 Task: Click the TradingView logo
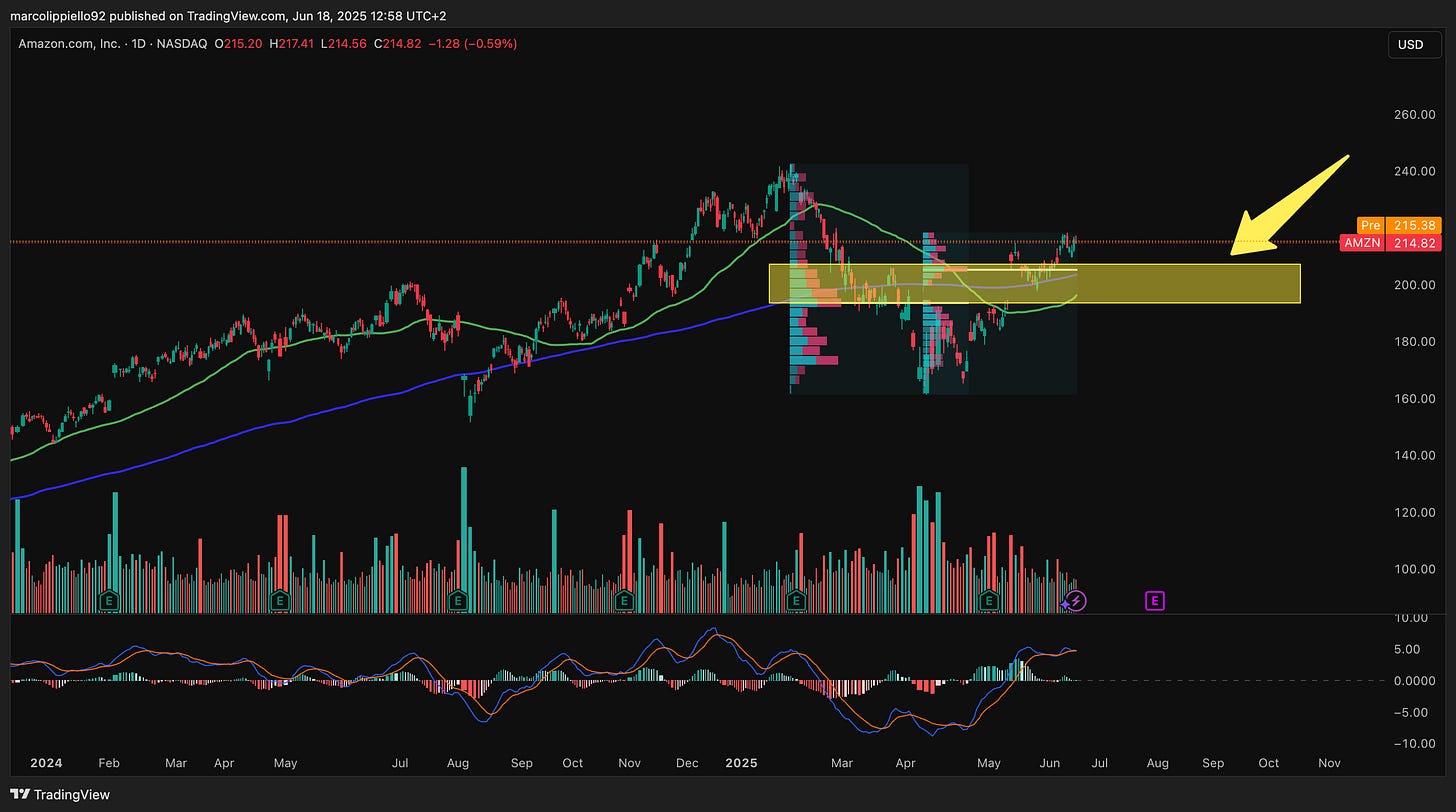[x=60, y=795]
